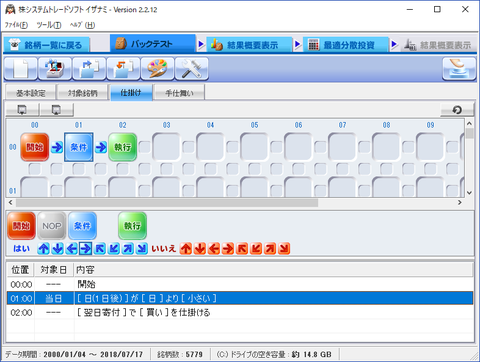The width and height of the screenshot is (480, 362).
Task: Open the ファイル(F) menu
Action: (x=16, y=25)
